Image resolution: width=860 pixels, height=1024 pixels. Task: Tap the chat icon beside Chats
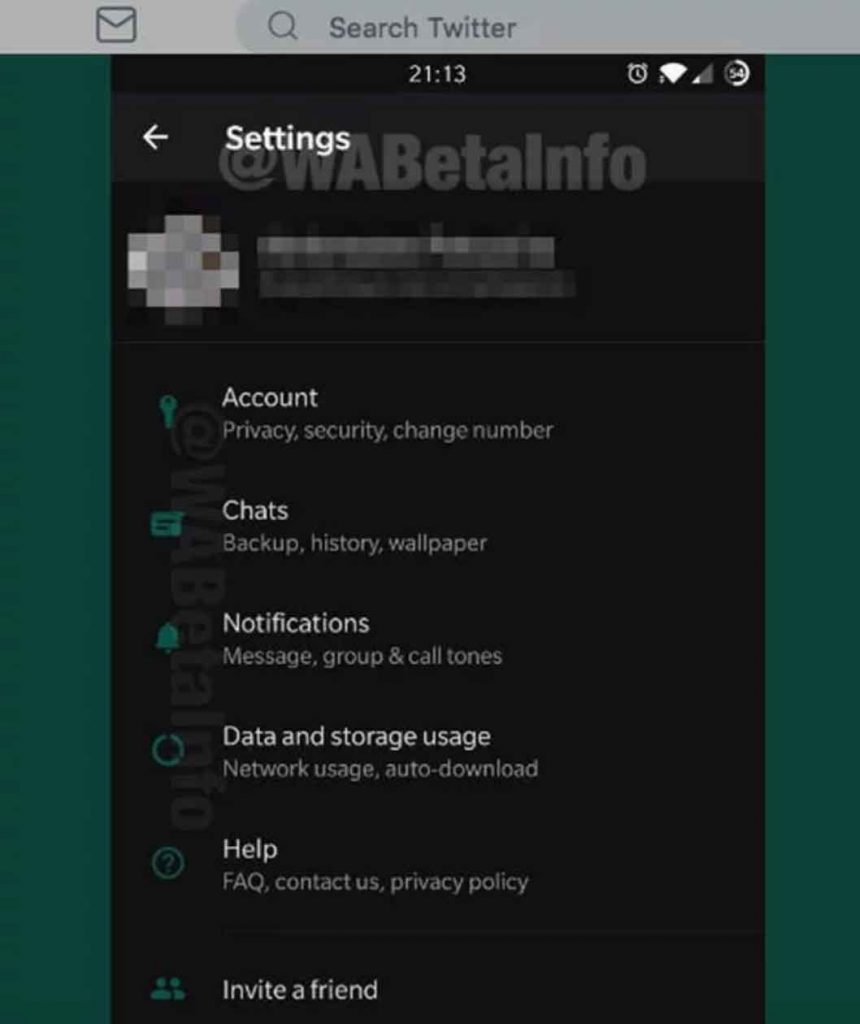(167, 524)
